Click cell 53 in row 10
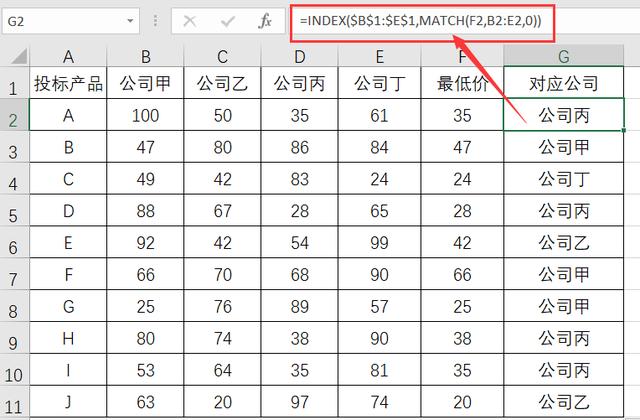This screenshot has width=640, height=420. click(x=145, y=370)
